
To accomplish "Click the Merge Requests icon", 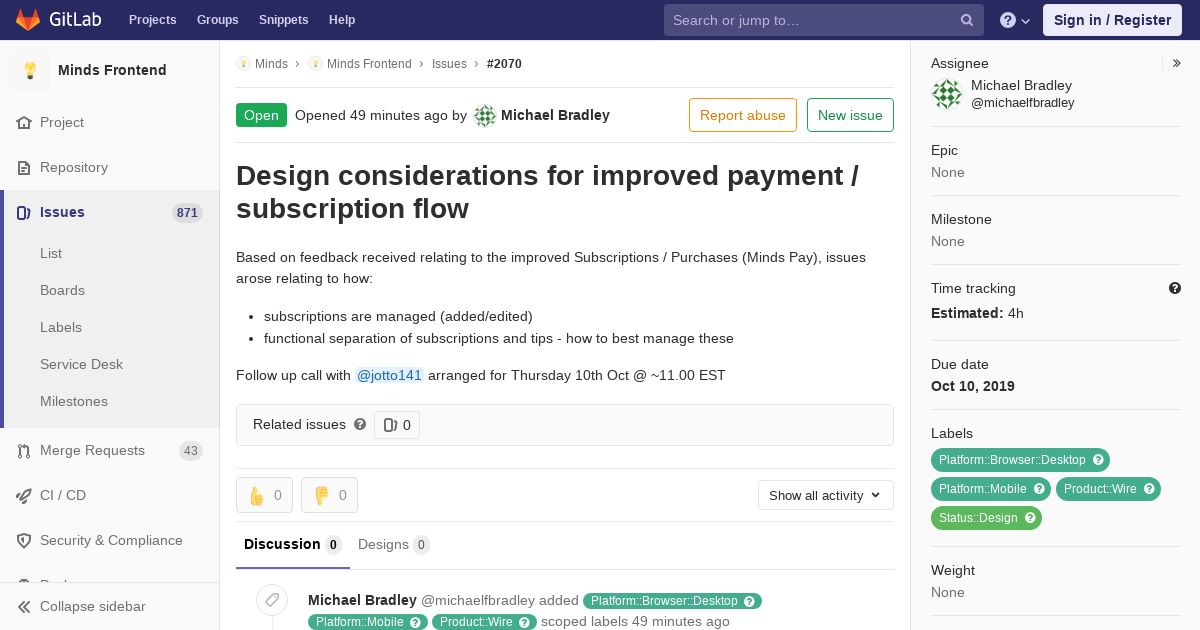I will coord(24,450).
